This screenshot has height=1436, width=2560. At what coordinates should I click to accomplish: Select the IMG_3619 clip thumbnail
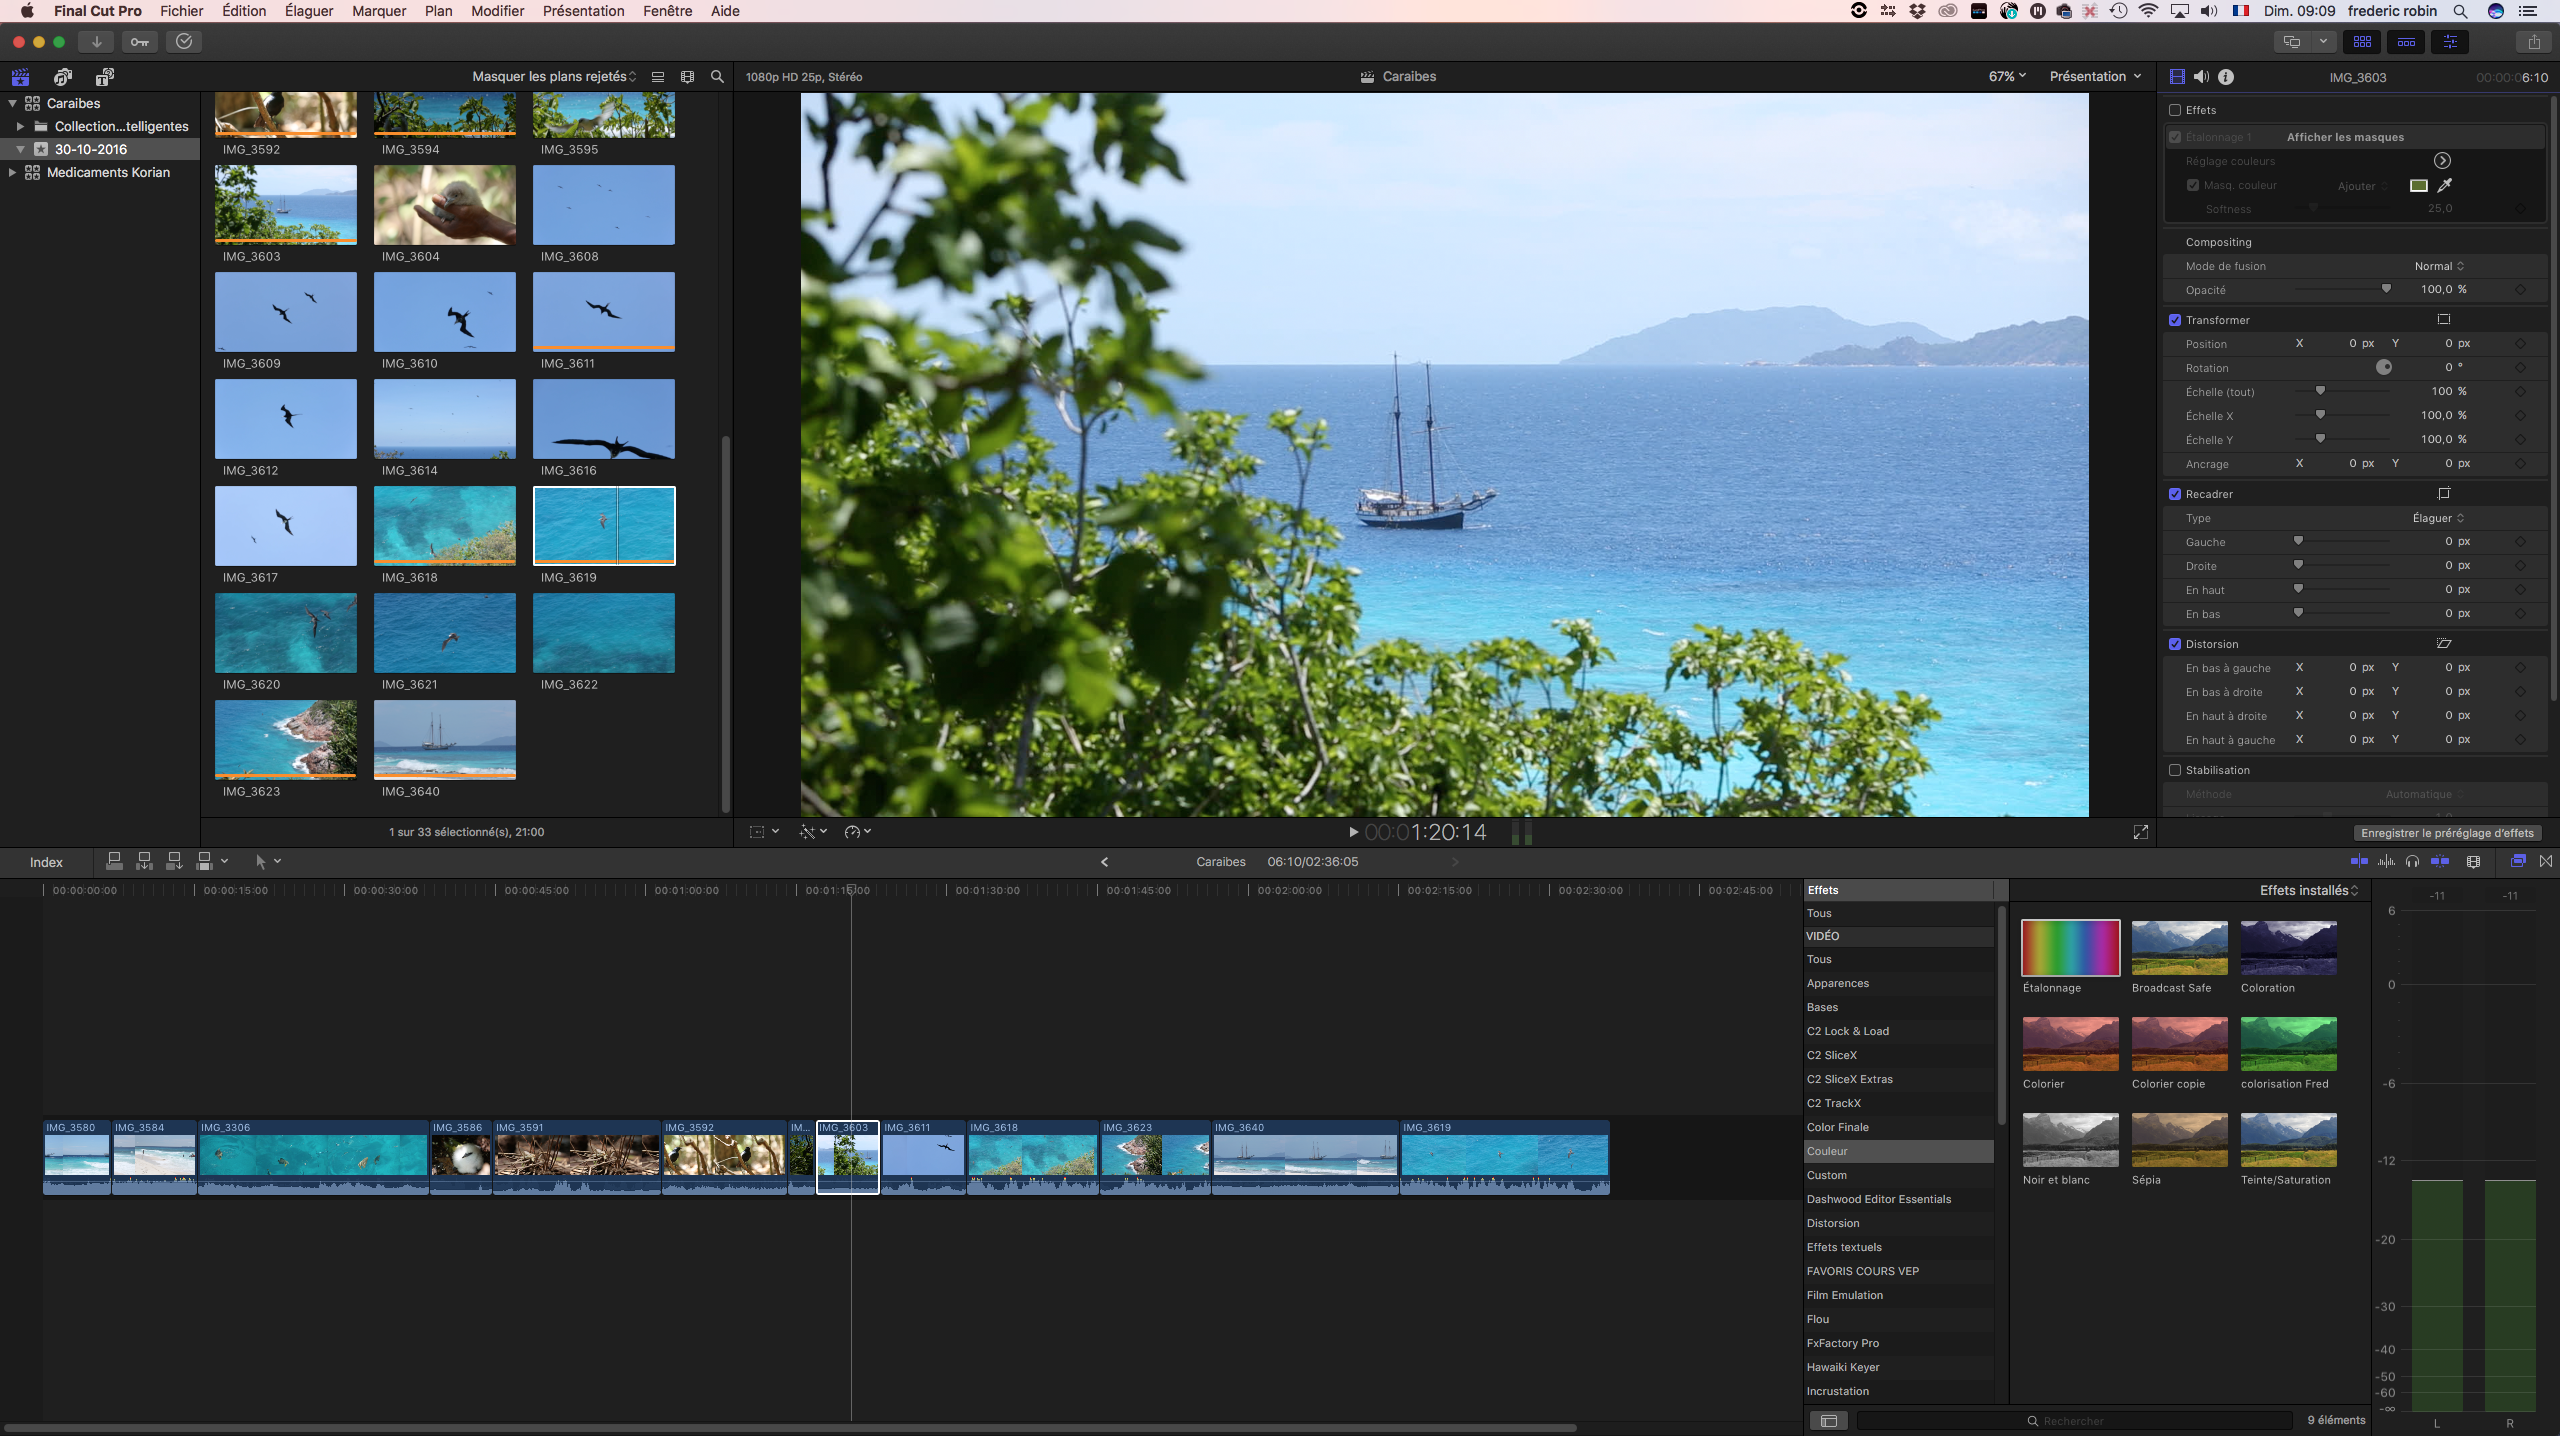604,525
